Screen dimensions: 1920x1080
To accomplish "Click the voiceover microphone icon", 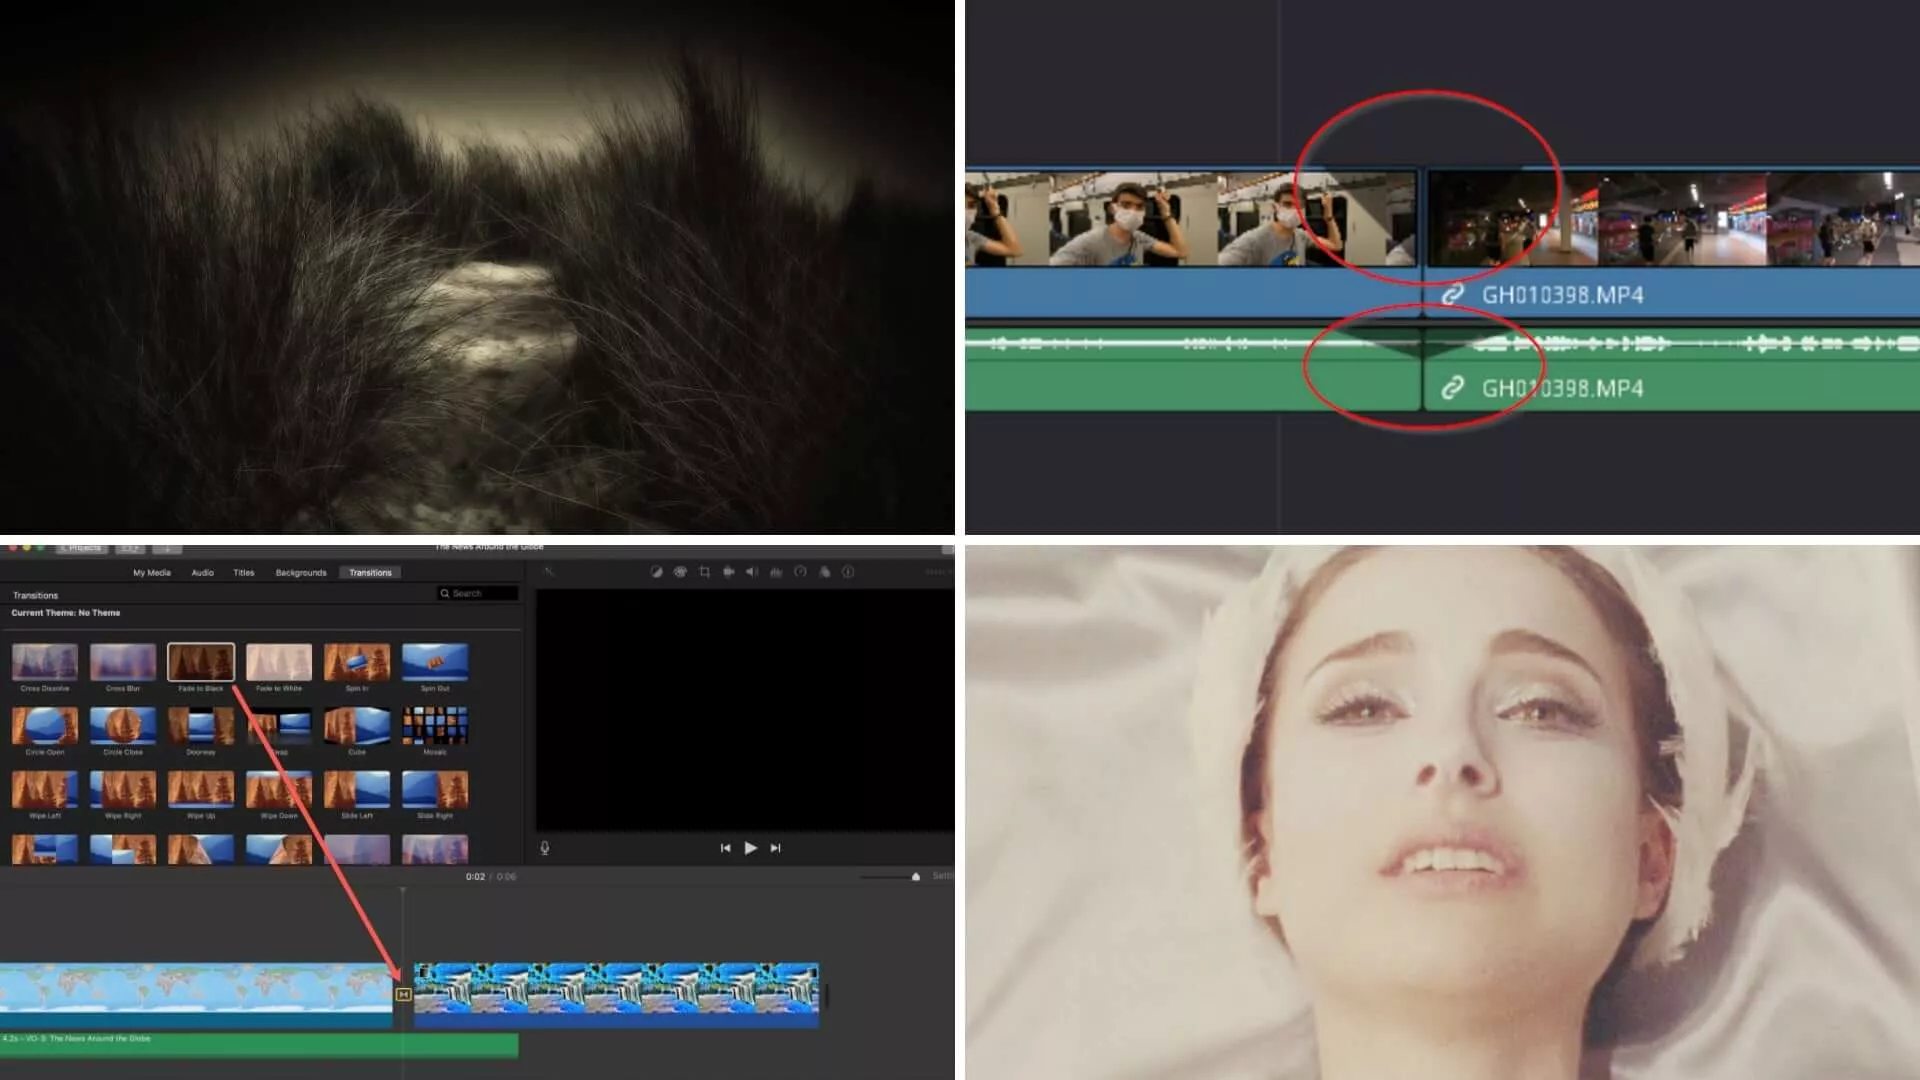I will click(545, 848).
